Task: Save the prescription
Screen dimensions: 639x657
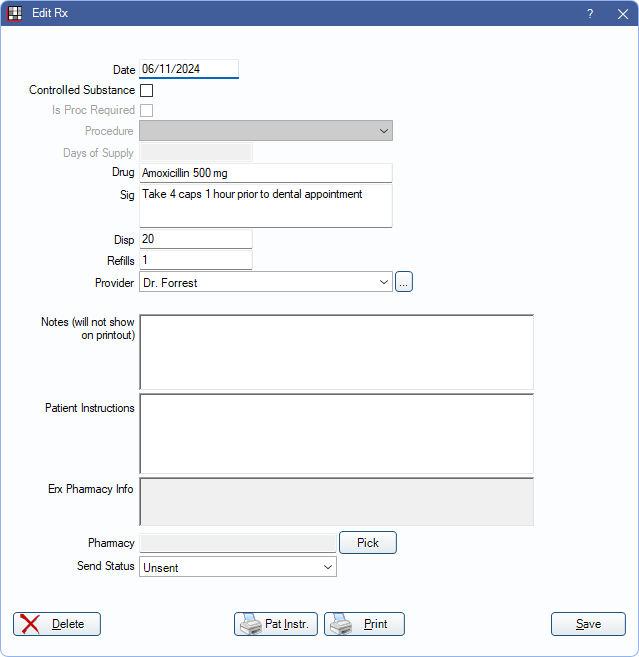Action: pyautogui.click(x=588, y=624)
